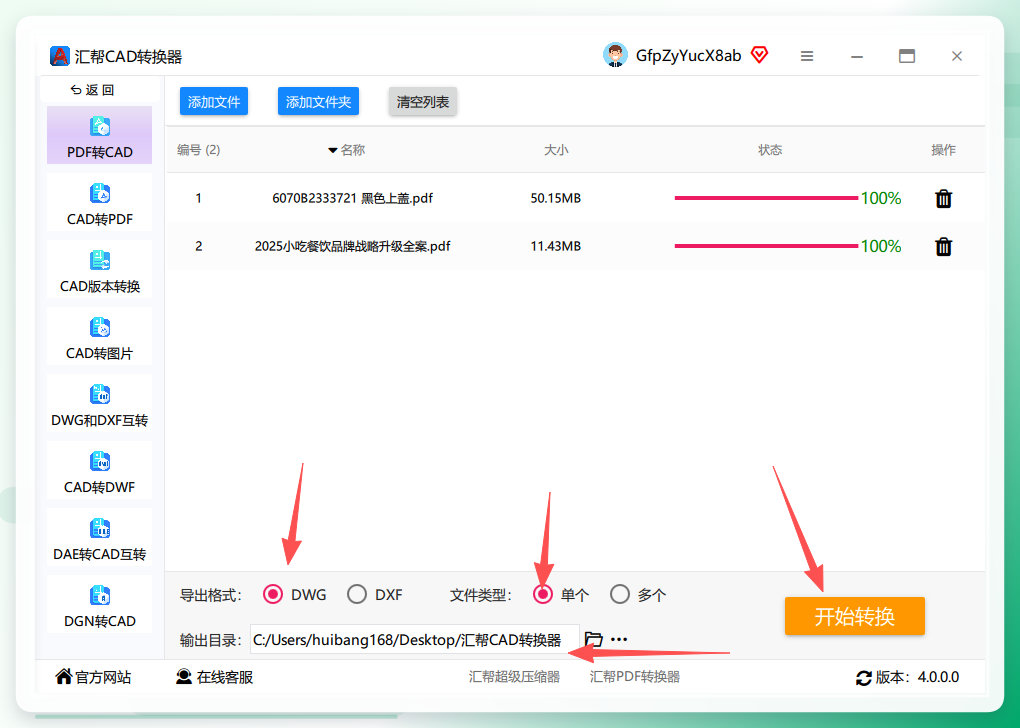
Task: Open 汇帮PDF转换器 link
Action: 634,677
